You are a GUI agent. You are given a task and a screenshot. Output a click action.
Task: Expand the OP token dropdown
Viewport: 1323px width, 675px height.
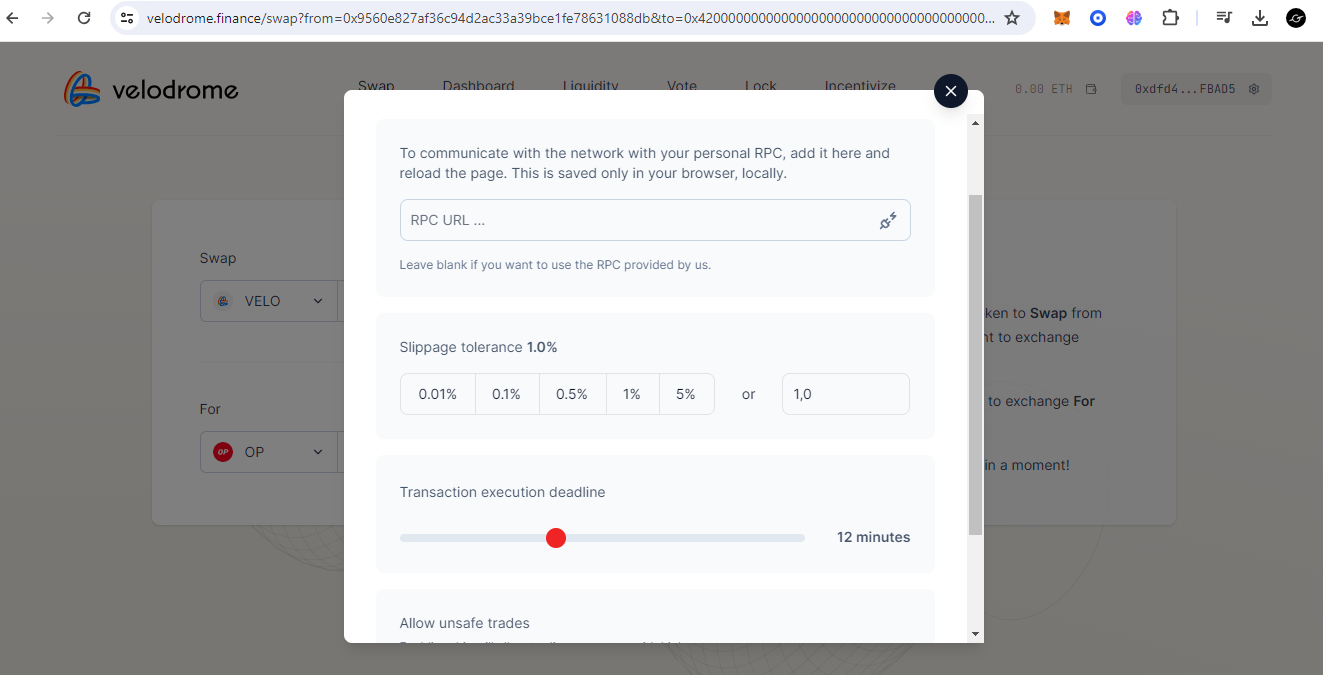[318, 452]
